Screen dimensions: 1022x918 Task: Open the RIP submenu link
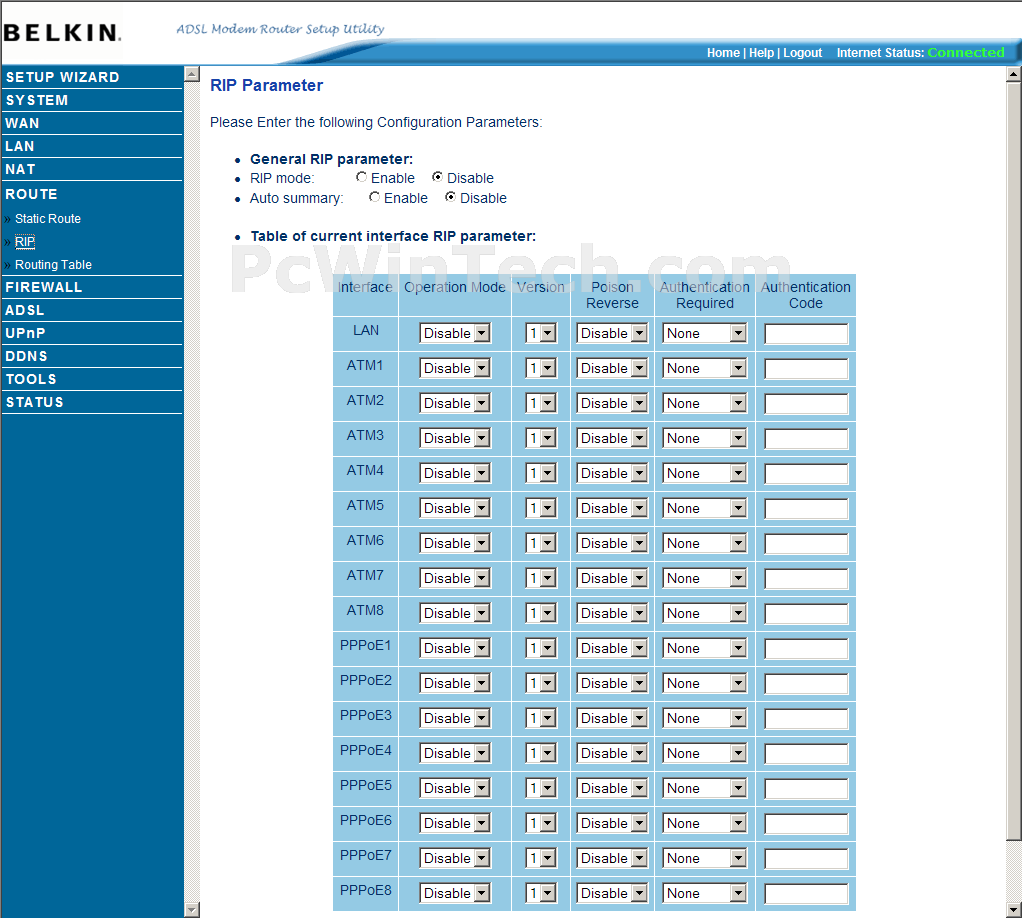coord(25,242)
